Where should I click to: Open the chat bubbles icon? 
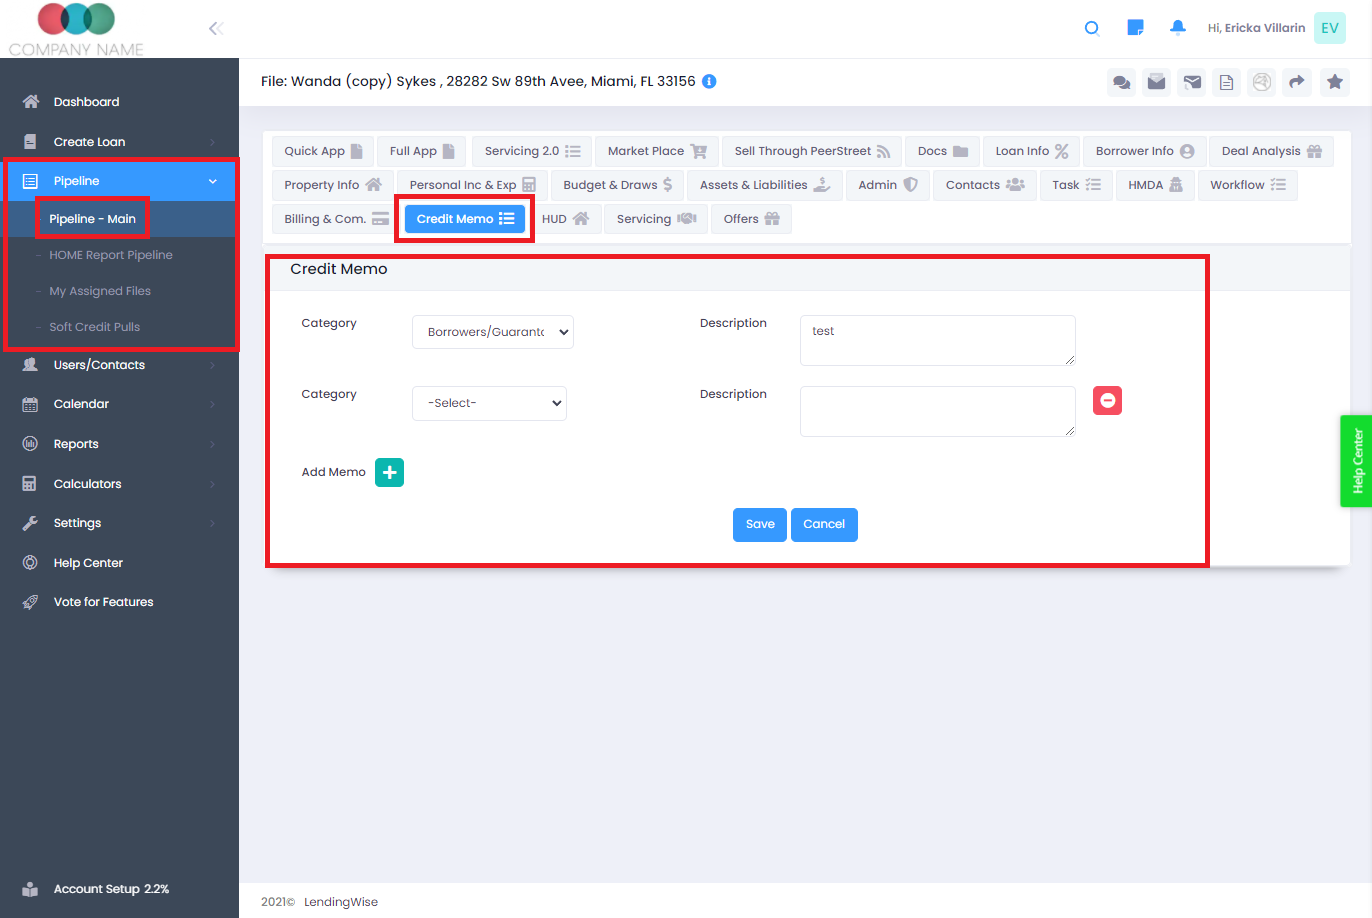coord(1122,82)
